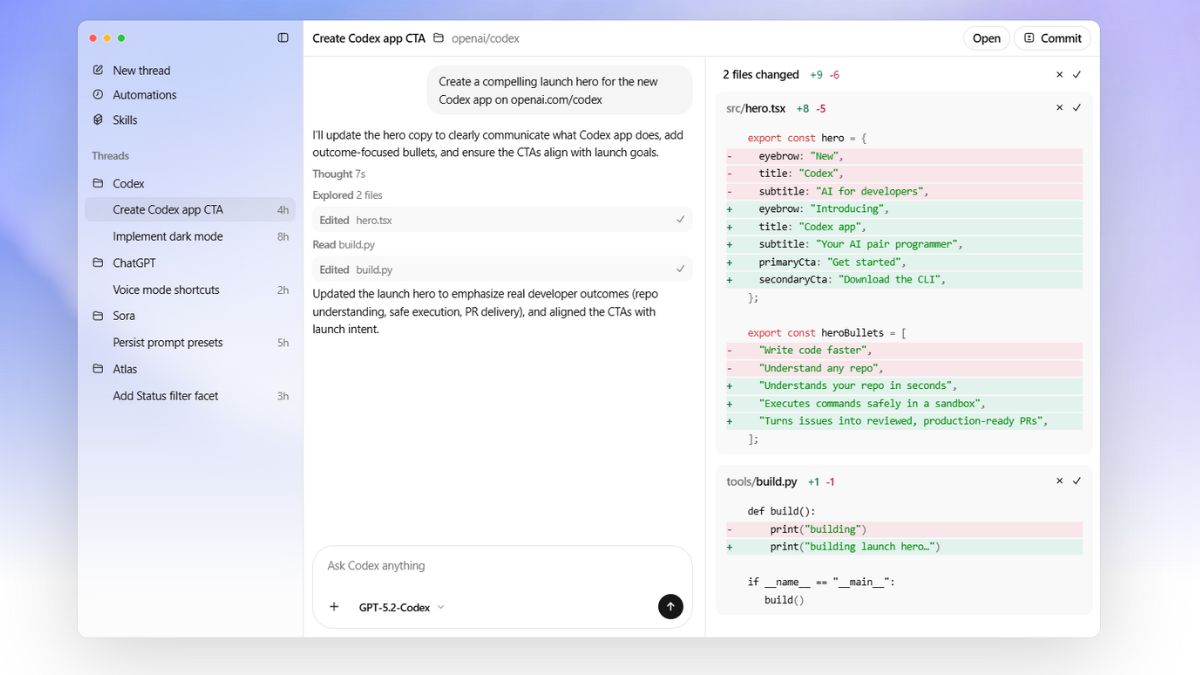Image resolution: width=1200 pixels, height=675 pixels.
Task: Click the Open button
Action: click(986, 37)
